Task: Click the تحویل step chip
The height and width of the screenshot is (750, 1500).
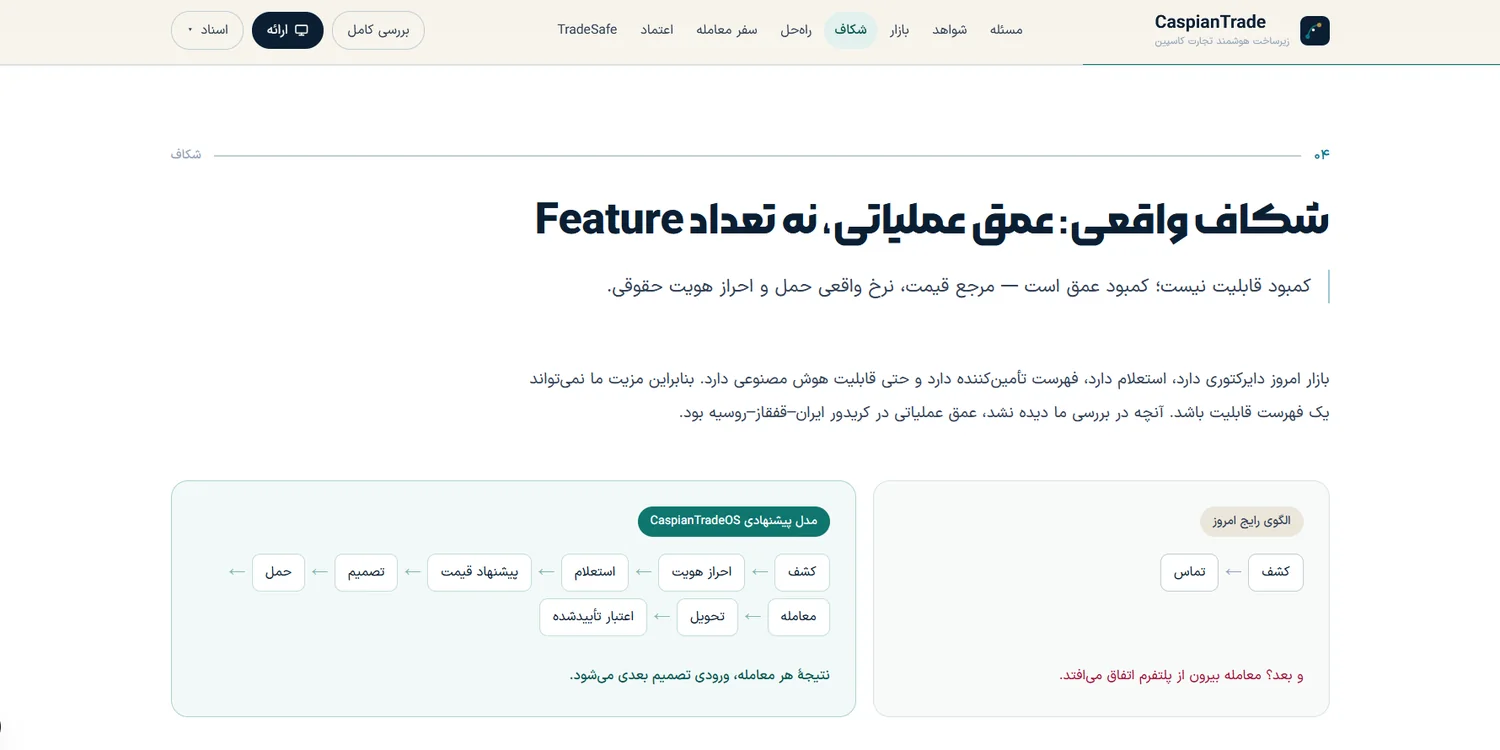Action: (707, 617)
